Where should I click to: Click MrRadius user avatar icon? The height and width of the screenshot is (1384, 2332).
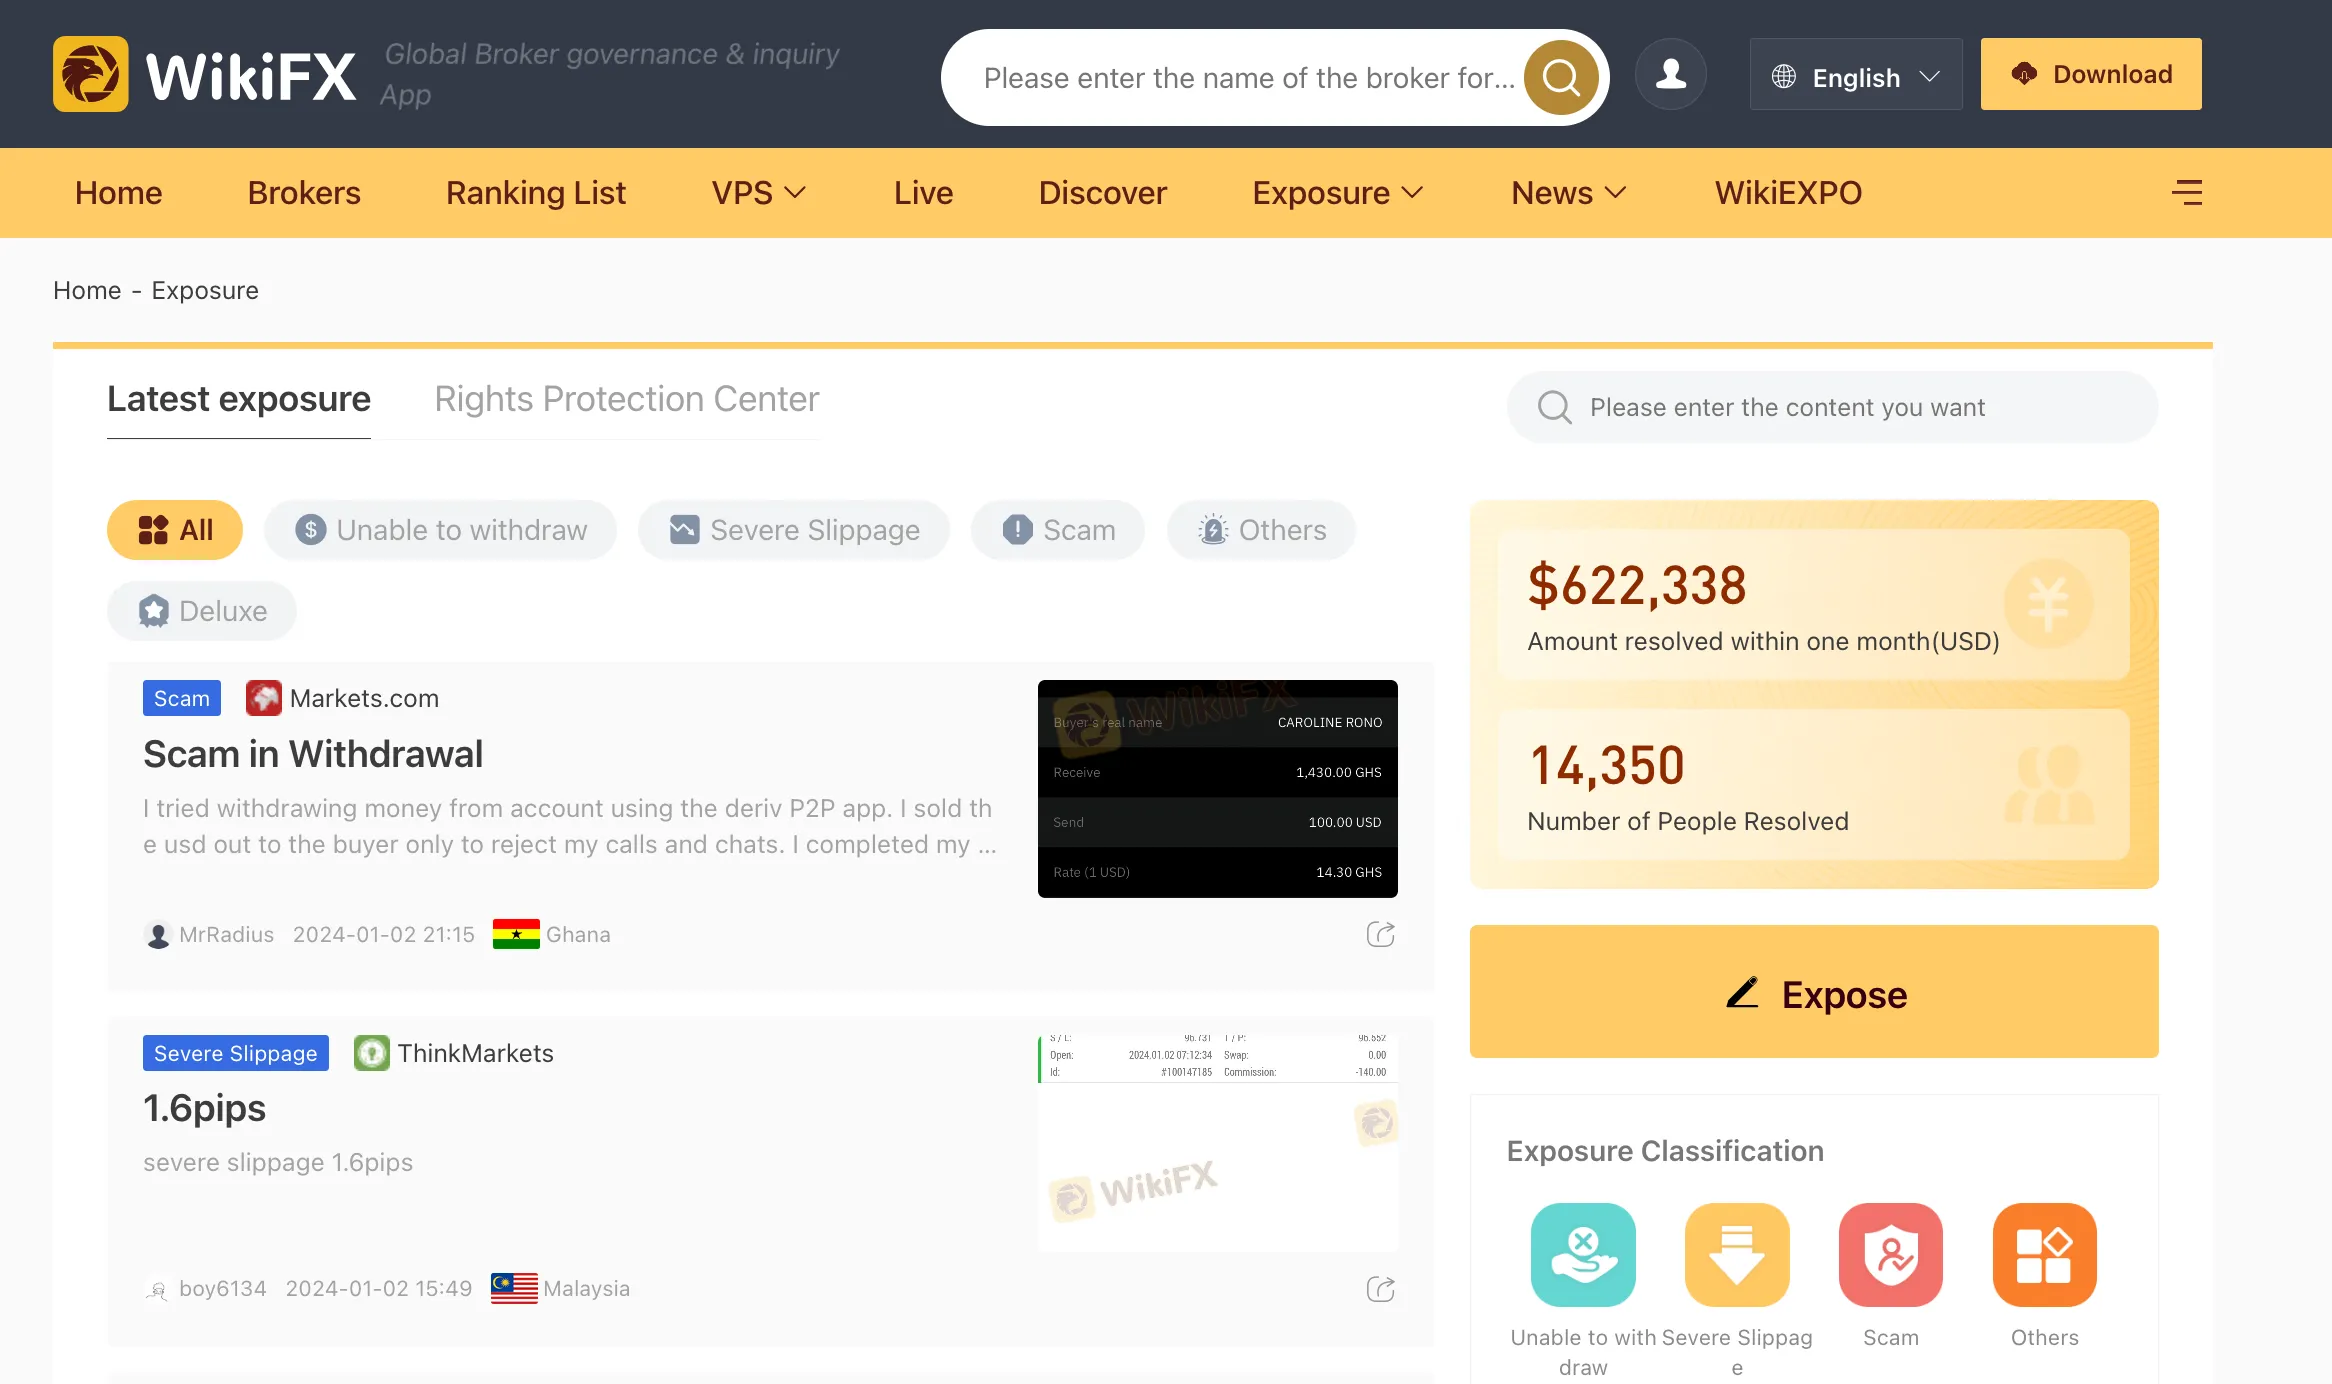158,935
